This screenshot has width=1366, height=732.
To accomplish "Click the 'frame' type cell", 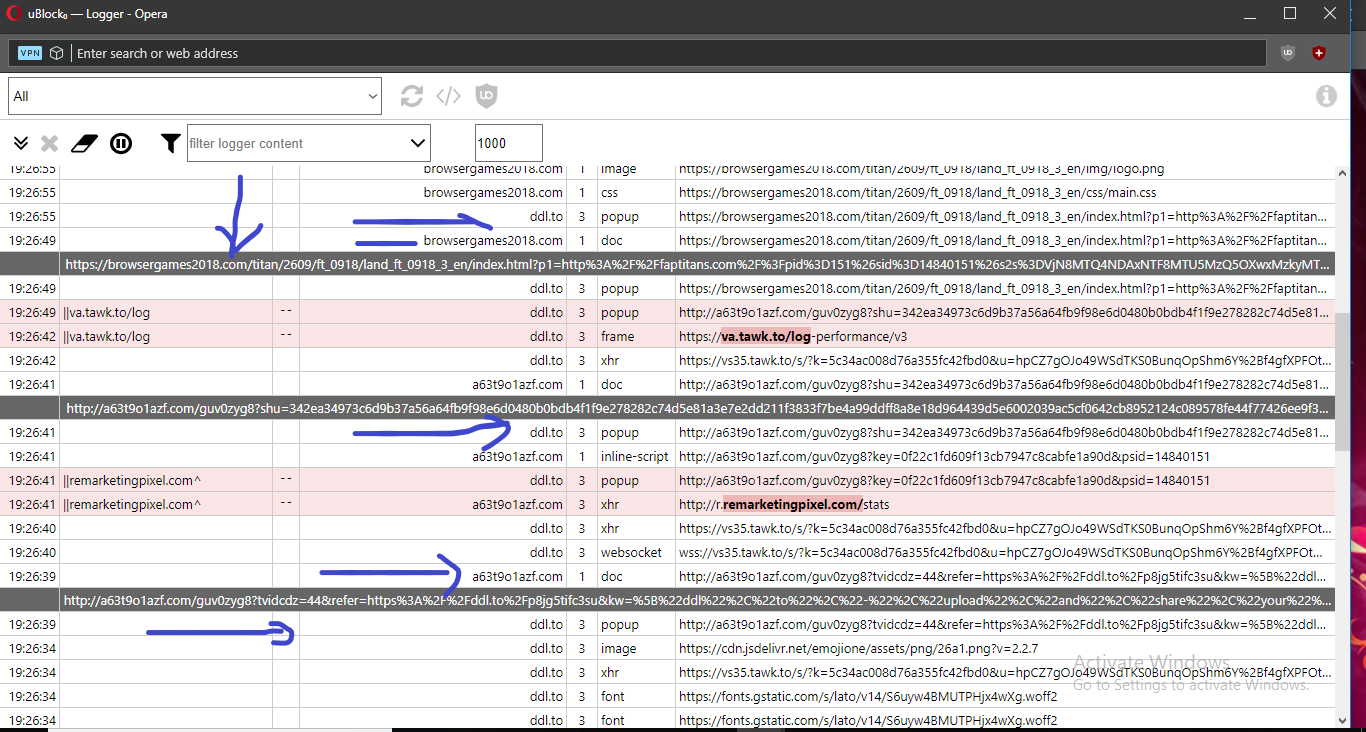I will 636,336.
